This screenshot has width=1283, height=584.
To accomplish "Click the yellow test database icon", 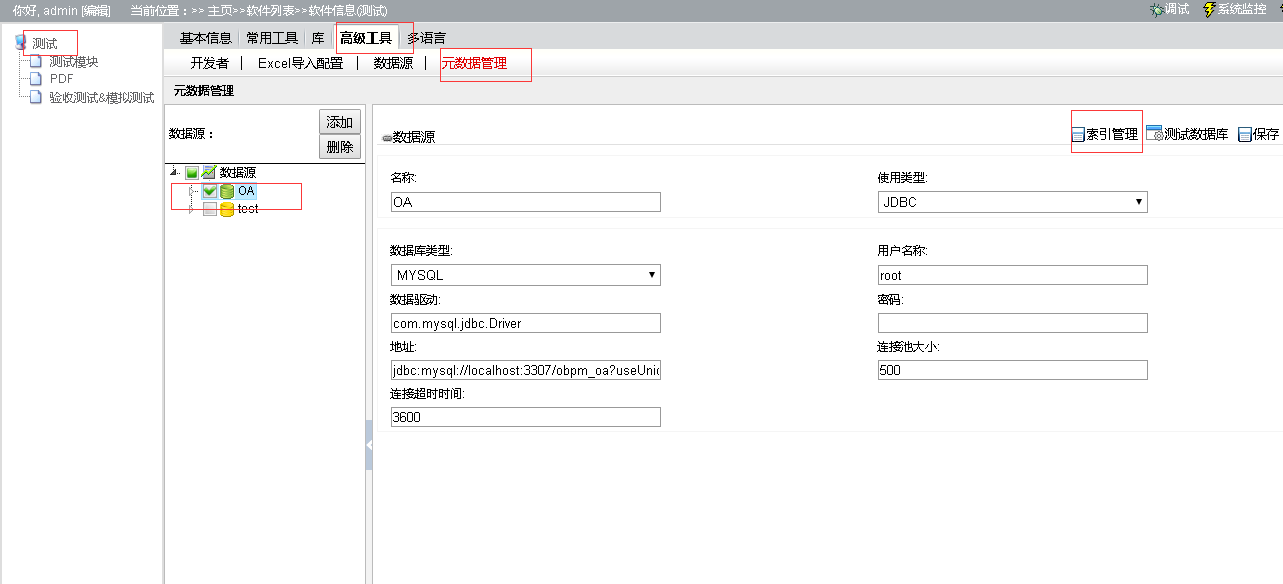I will (227, 209).
